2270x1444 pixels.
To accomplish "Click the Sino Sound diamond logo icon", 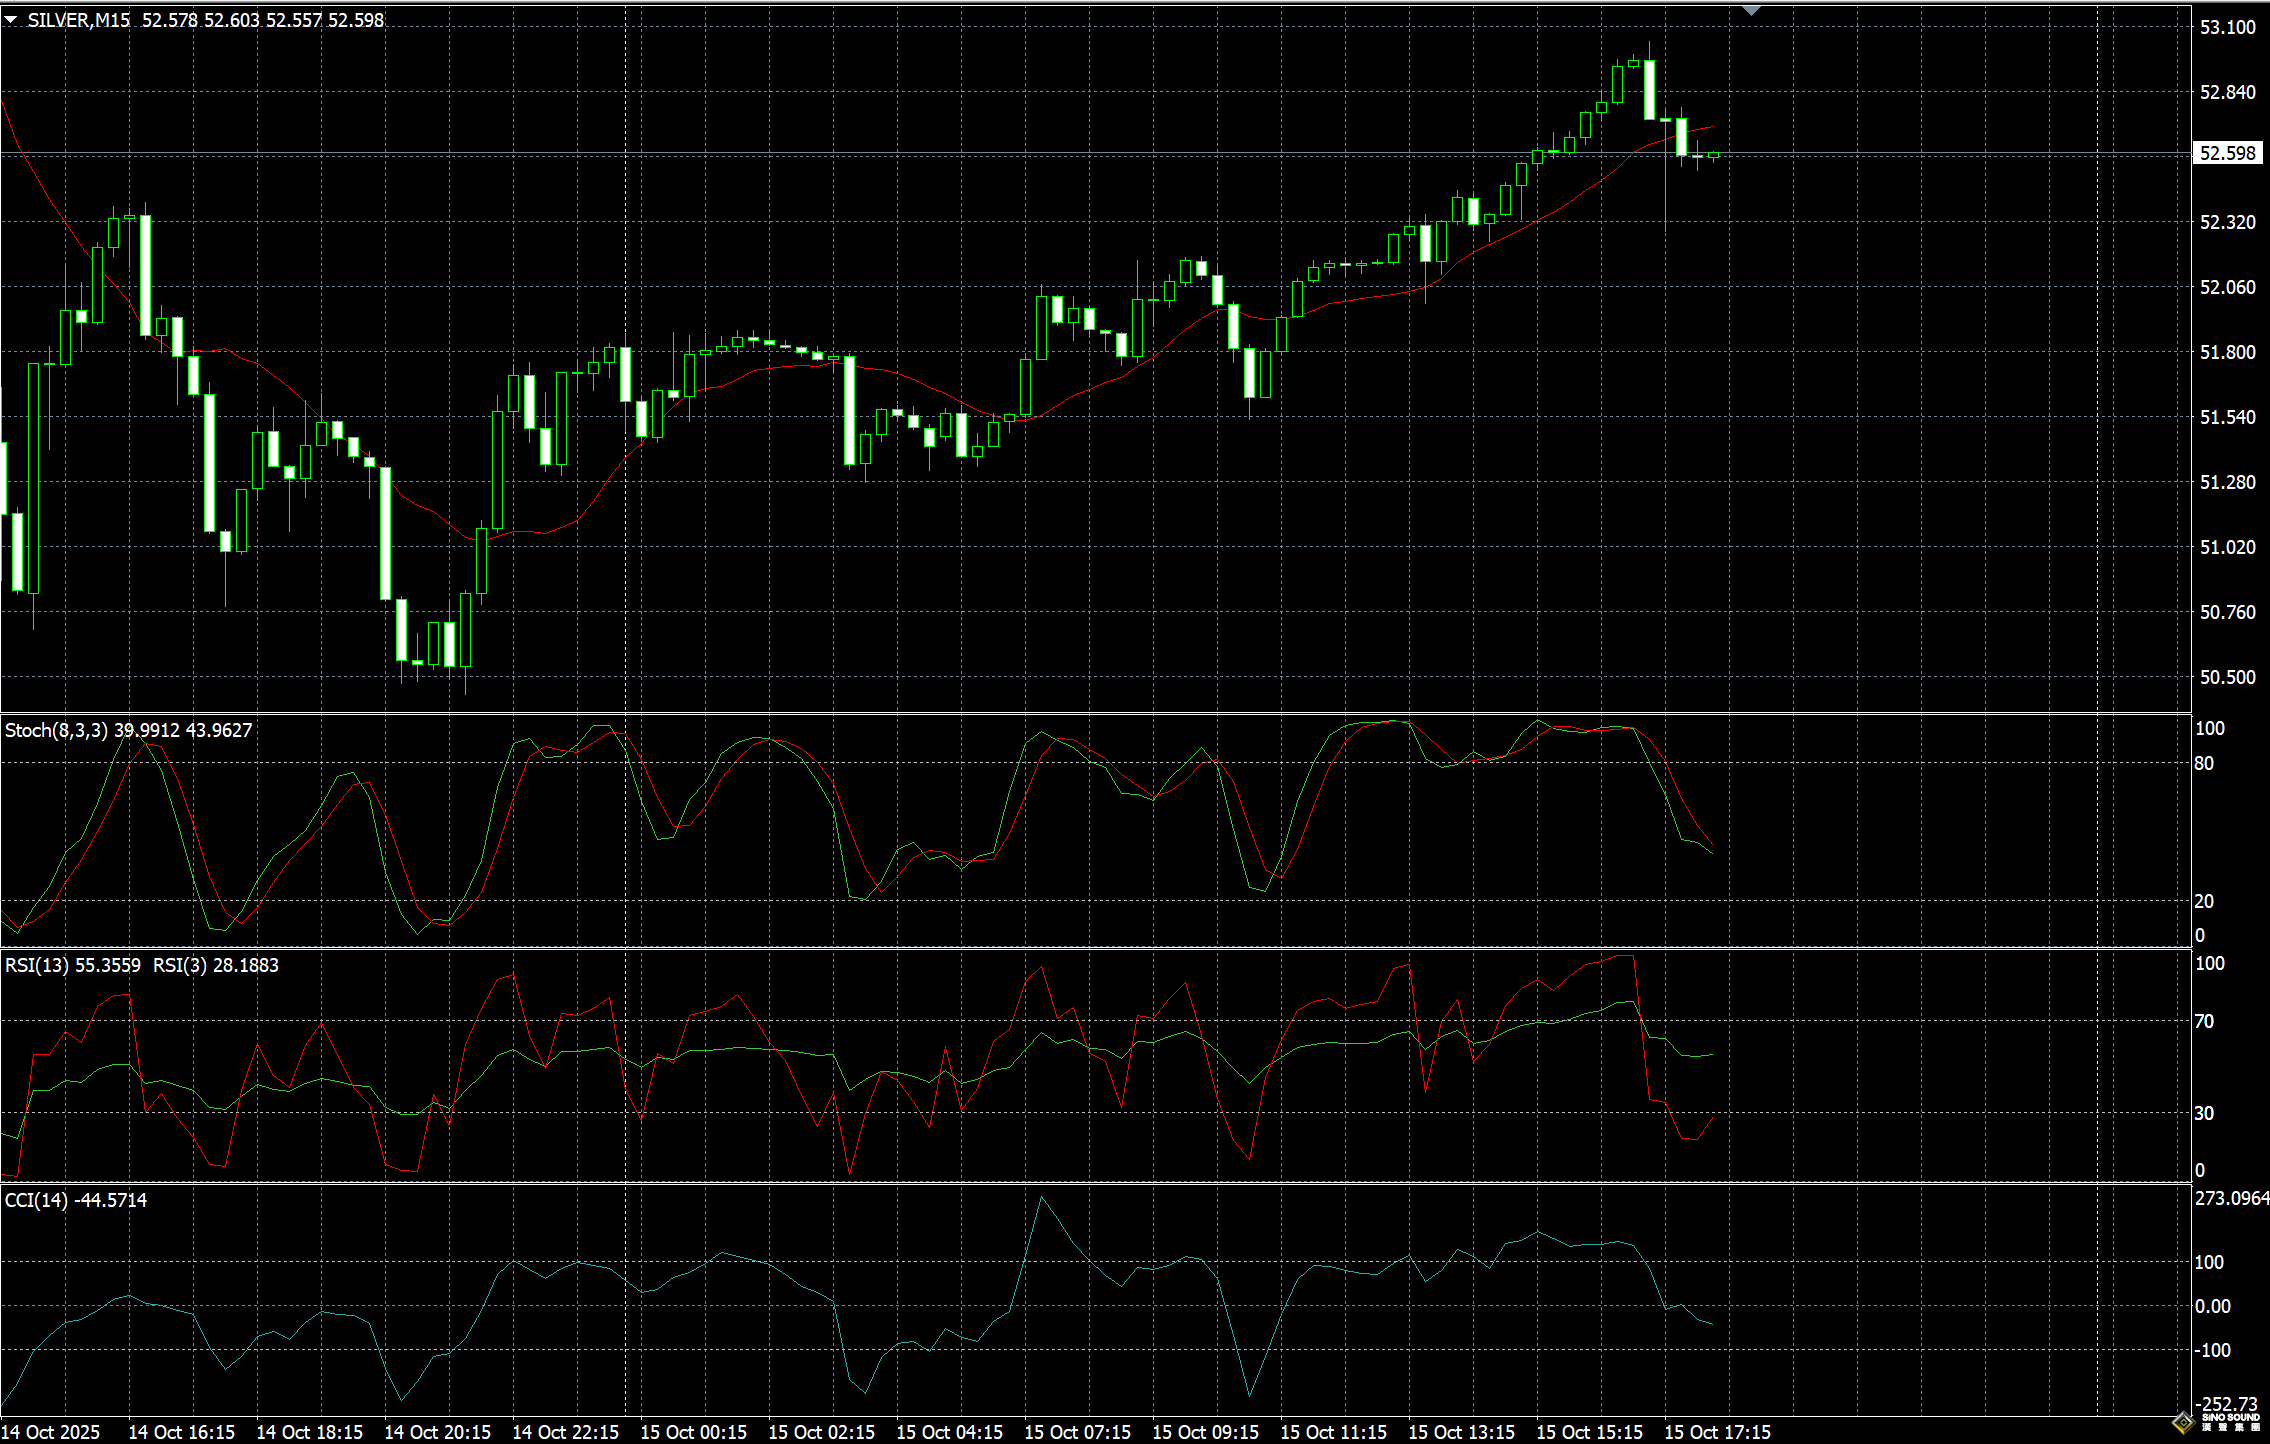I will (x=2184, y=1422).
